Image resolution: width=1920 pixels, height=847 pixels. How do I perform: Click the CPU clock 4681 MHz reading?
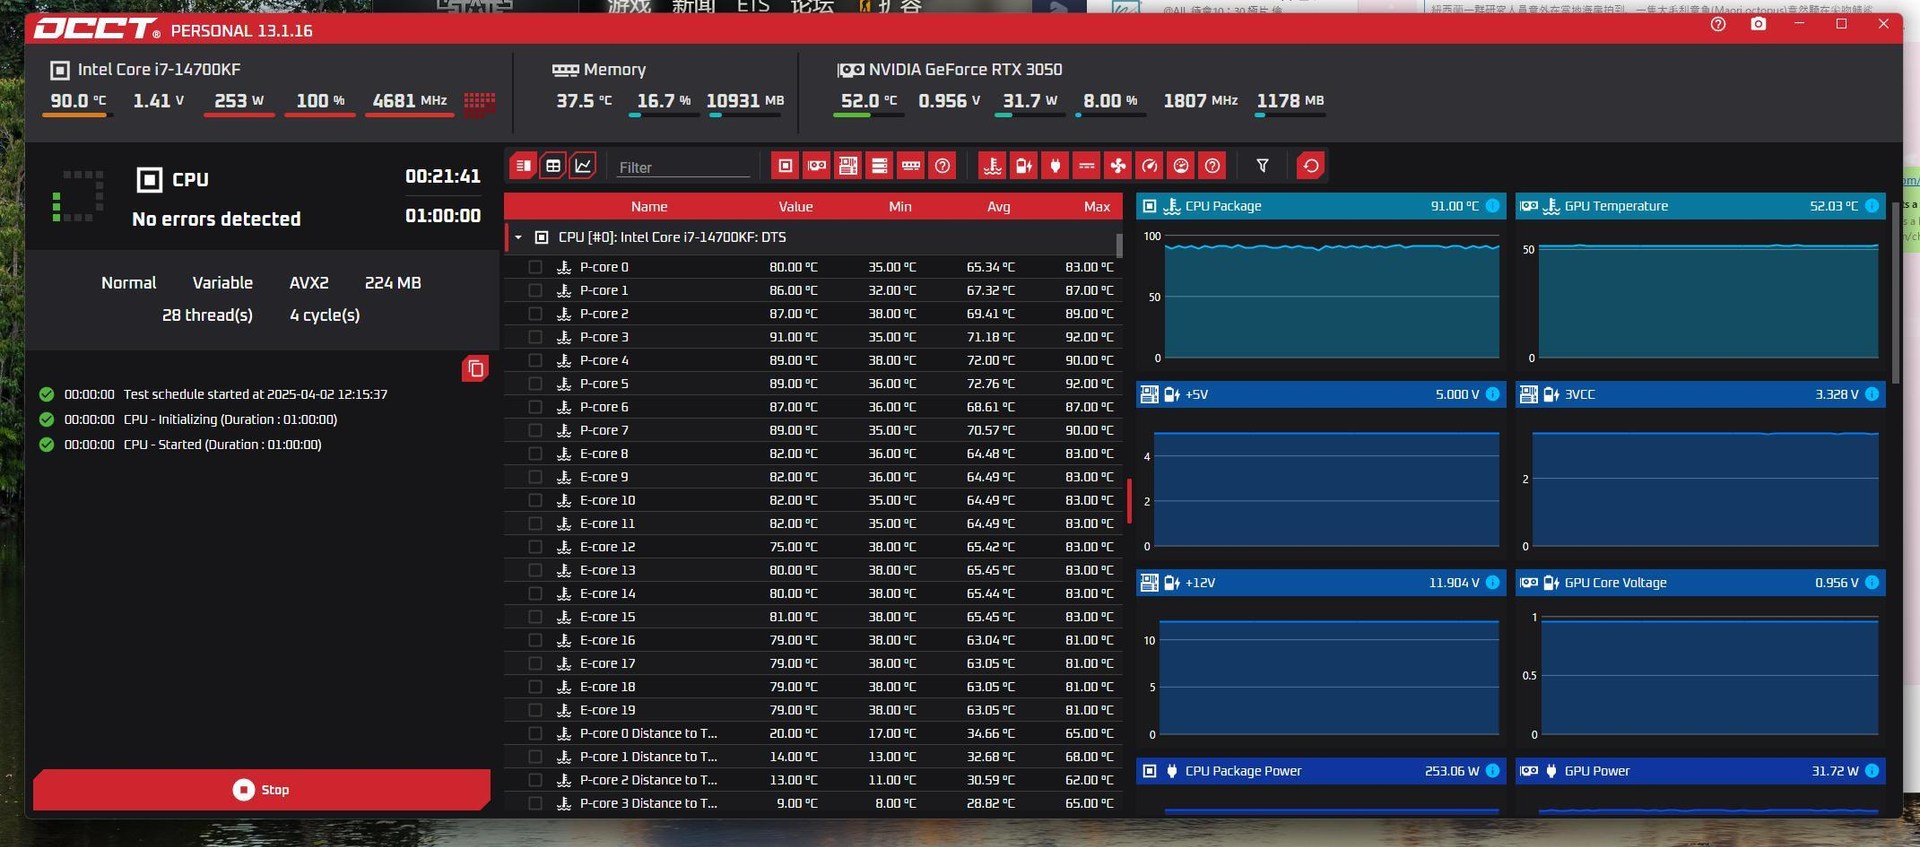point(410,101)
